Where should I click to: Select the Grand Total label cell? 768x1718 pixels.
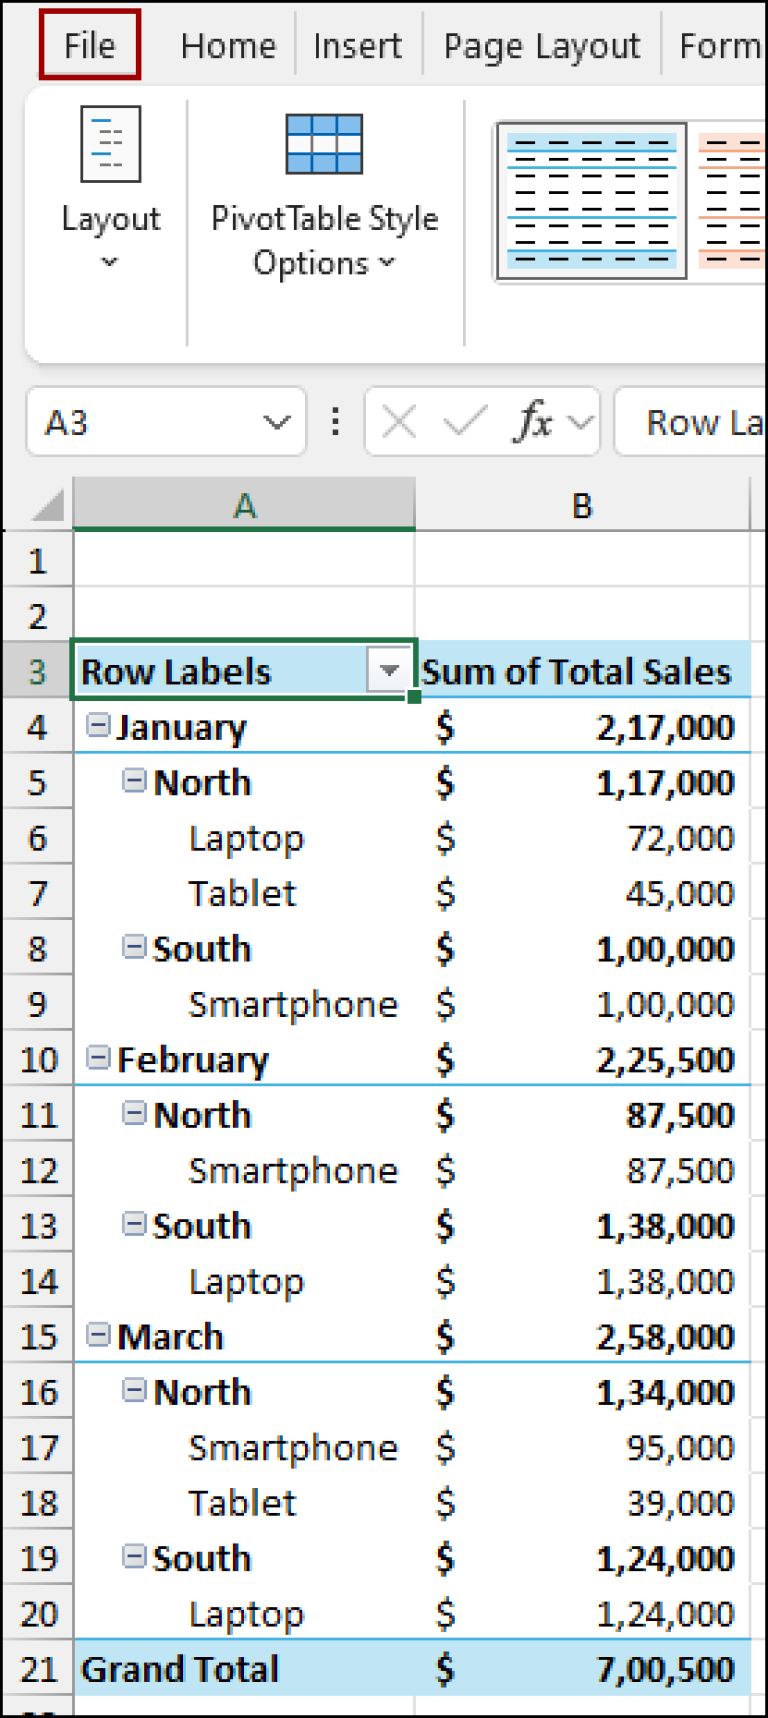pyautogui.click(x=180, y=1669)
